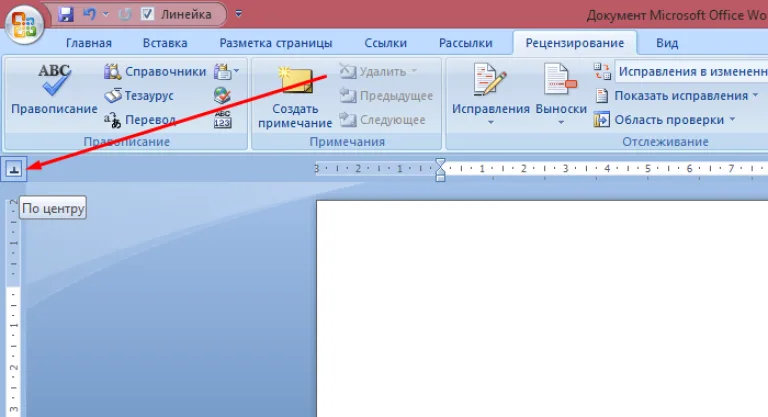Open the Удалить dropdown arrow
The image size is (768, 417).
[414, 72]
